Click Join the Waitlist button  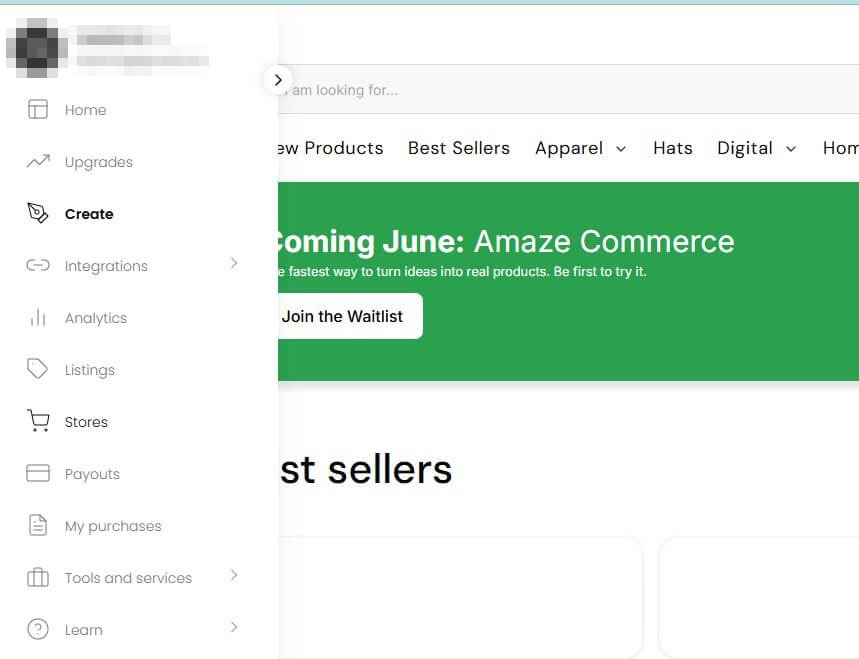(350, 316)
